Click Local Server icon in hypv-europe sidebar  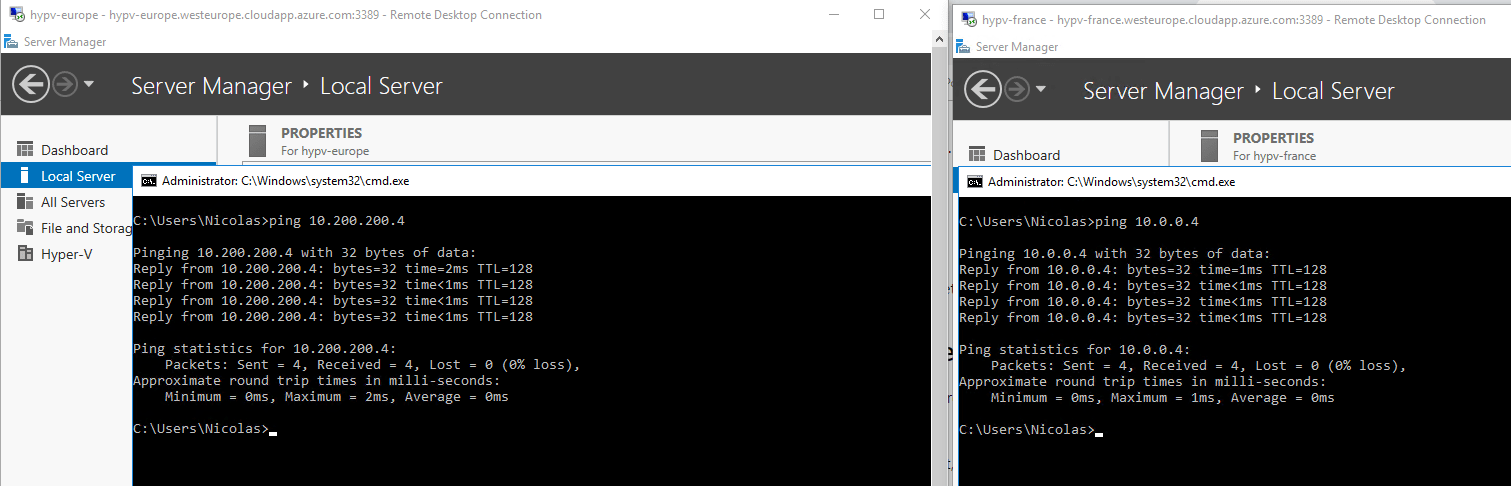[25, 176]
